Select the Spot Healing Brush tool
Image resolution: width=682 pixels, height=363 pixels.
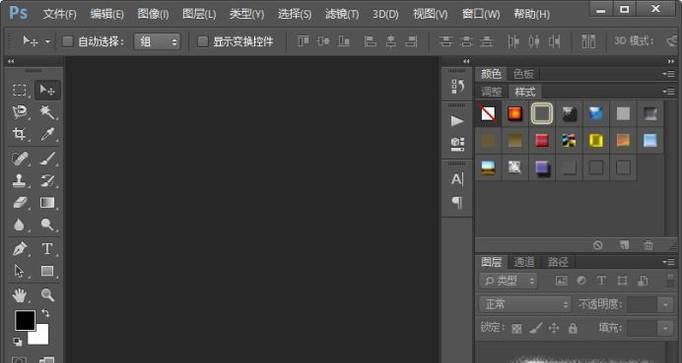pyautogui.click(x=20, y=159)
